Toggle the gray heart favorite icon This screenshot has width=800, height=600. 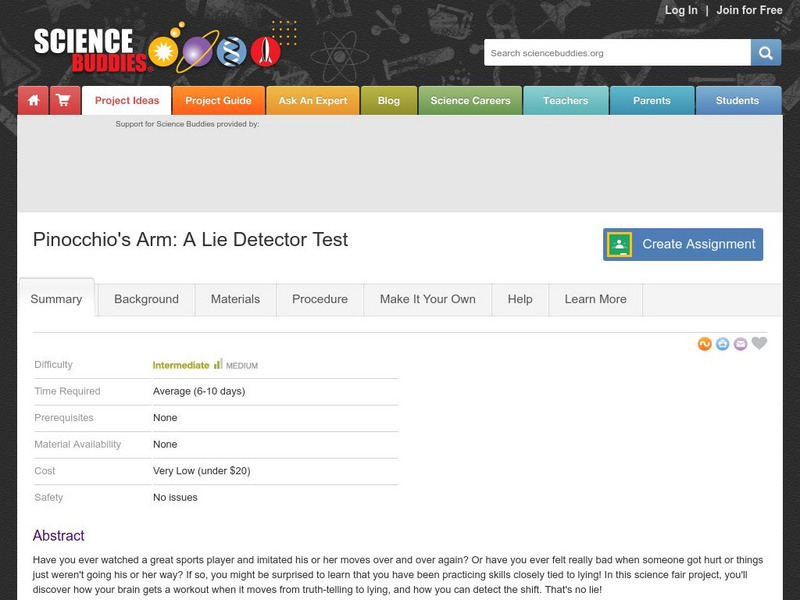click(759, 343)
